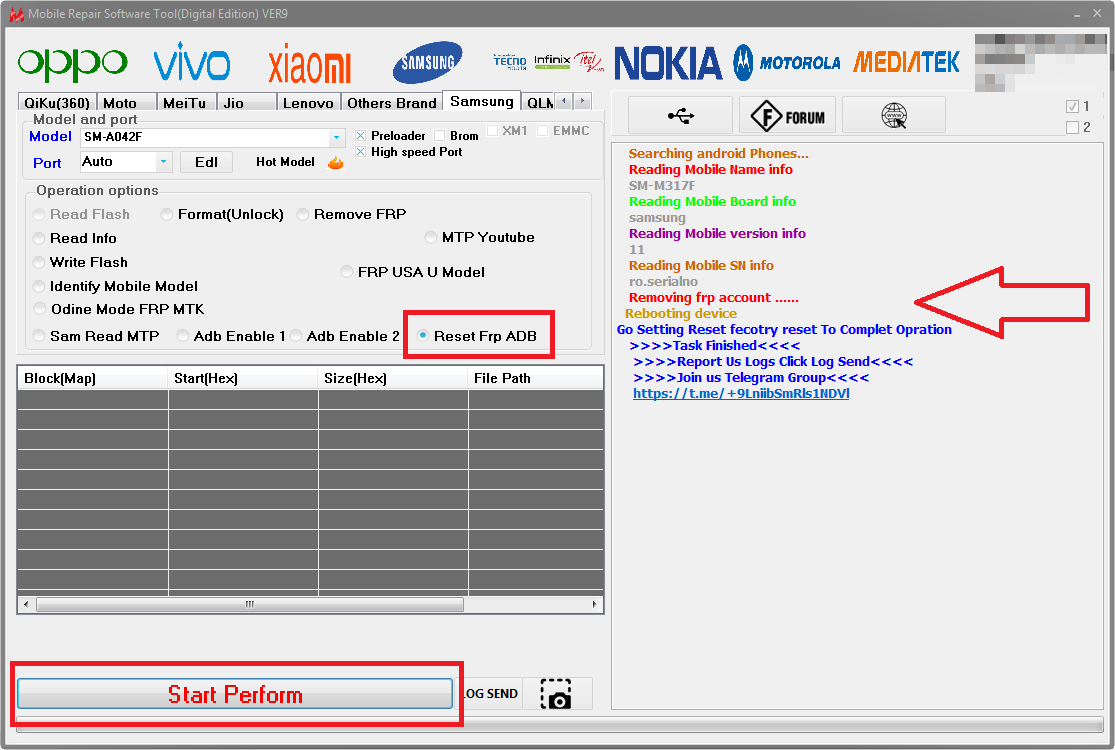Click the File Path column header
Screen dimensions: 1115x750
[536, 378]
